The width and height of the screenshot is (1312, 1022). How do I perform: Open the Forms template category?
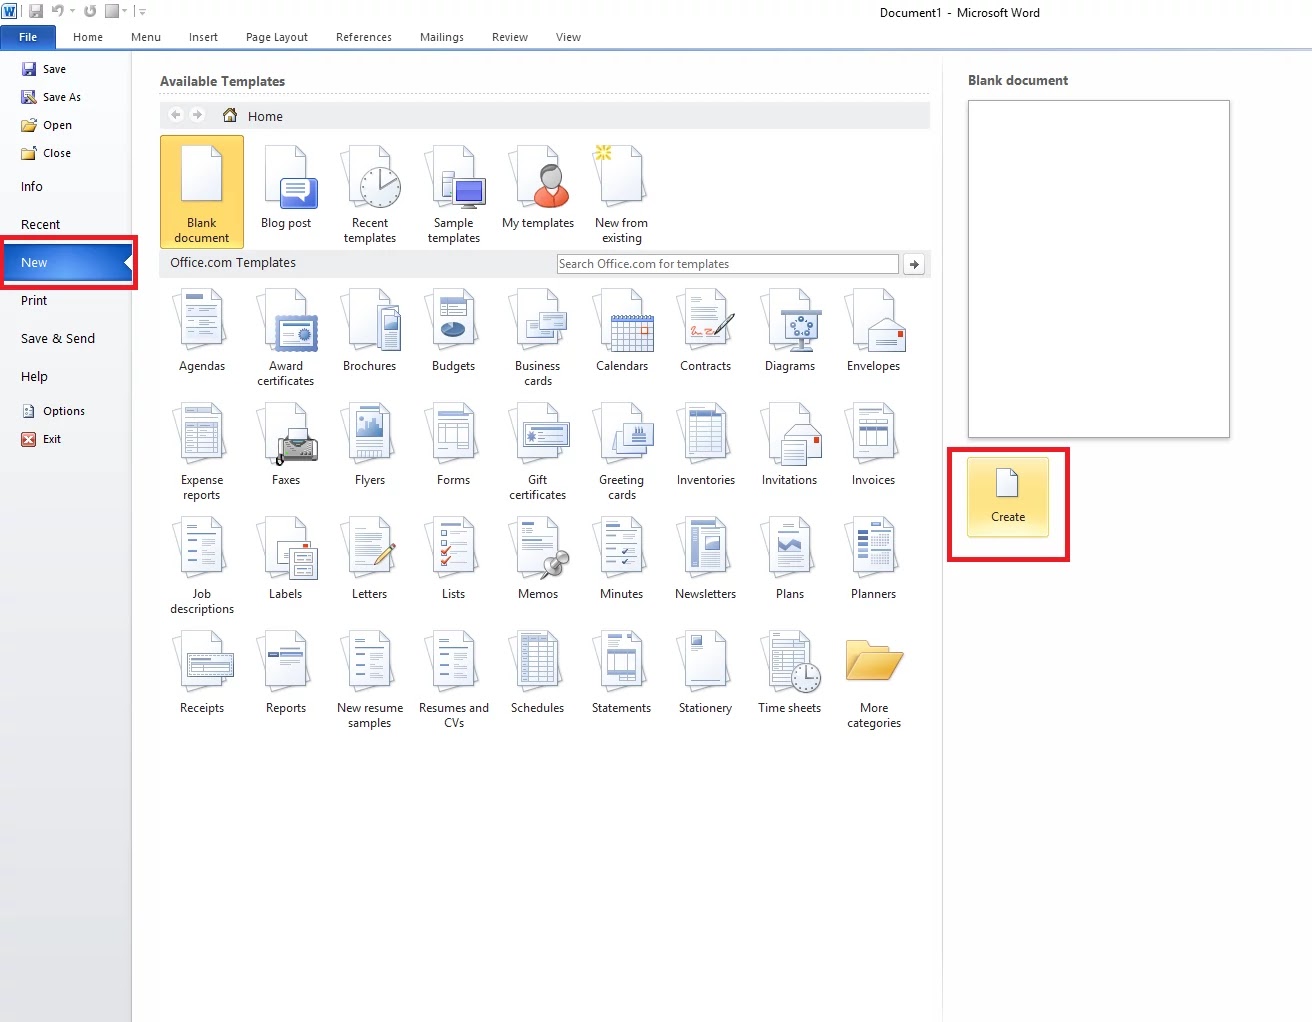pos(454,445)
